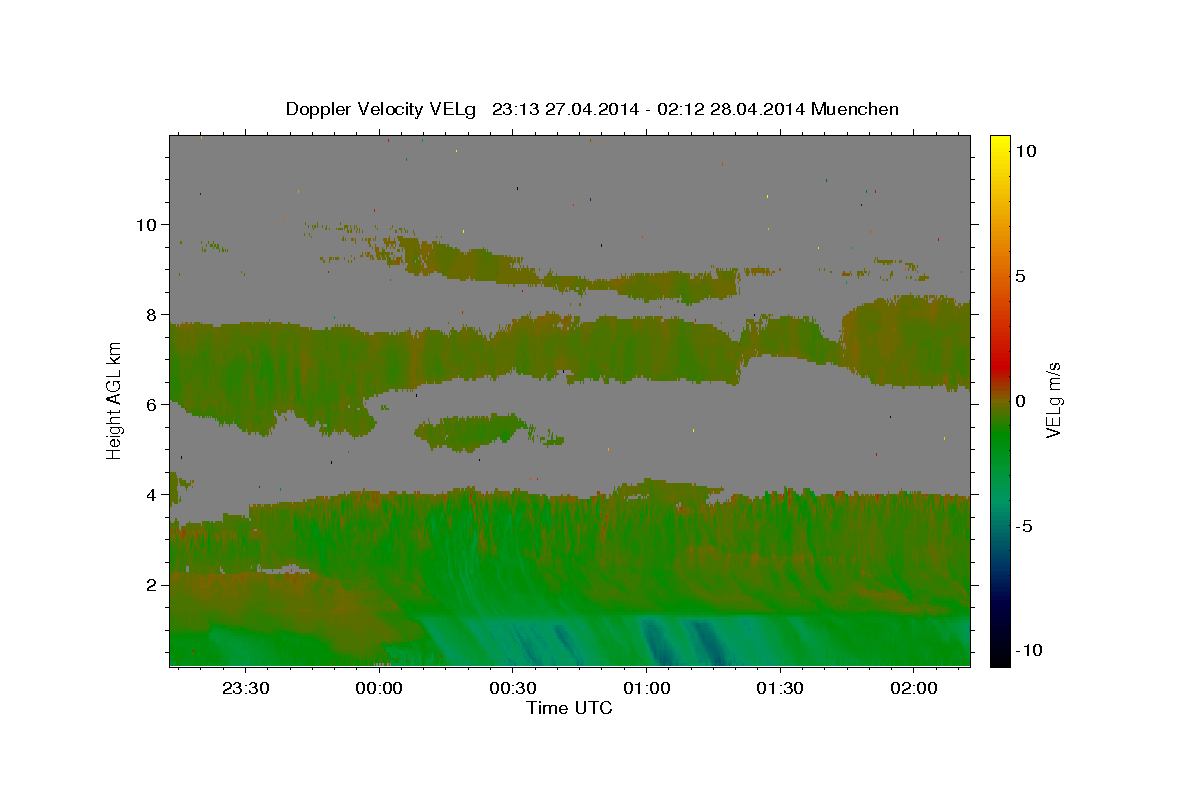The height and width of the screenshot is (800, 1200).
Task: Click the height tick label 10
Action: point(146,224)
